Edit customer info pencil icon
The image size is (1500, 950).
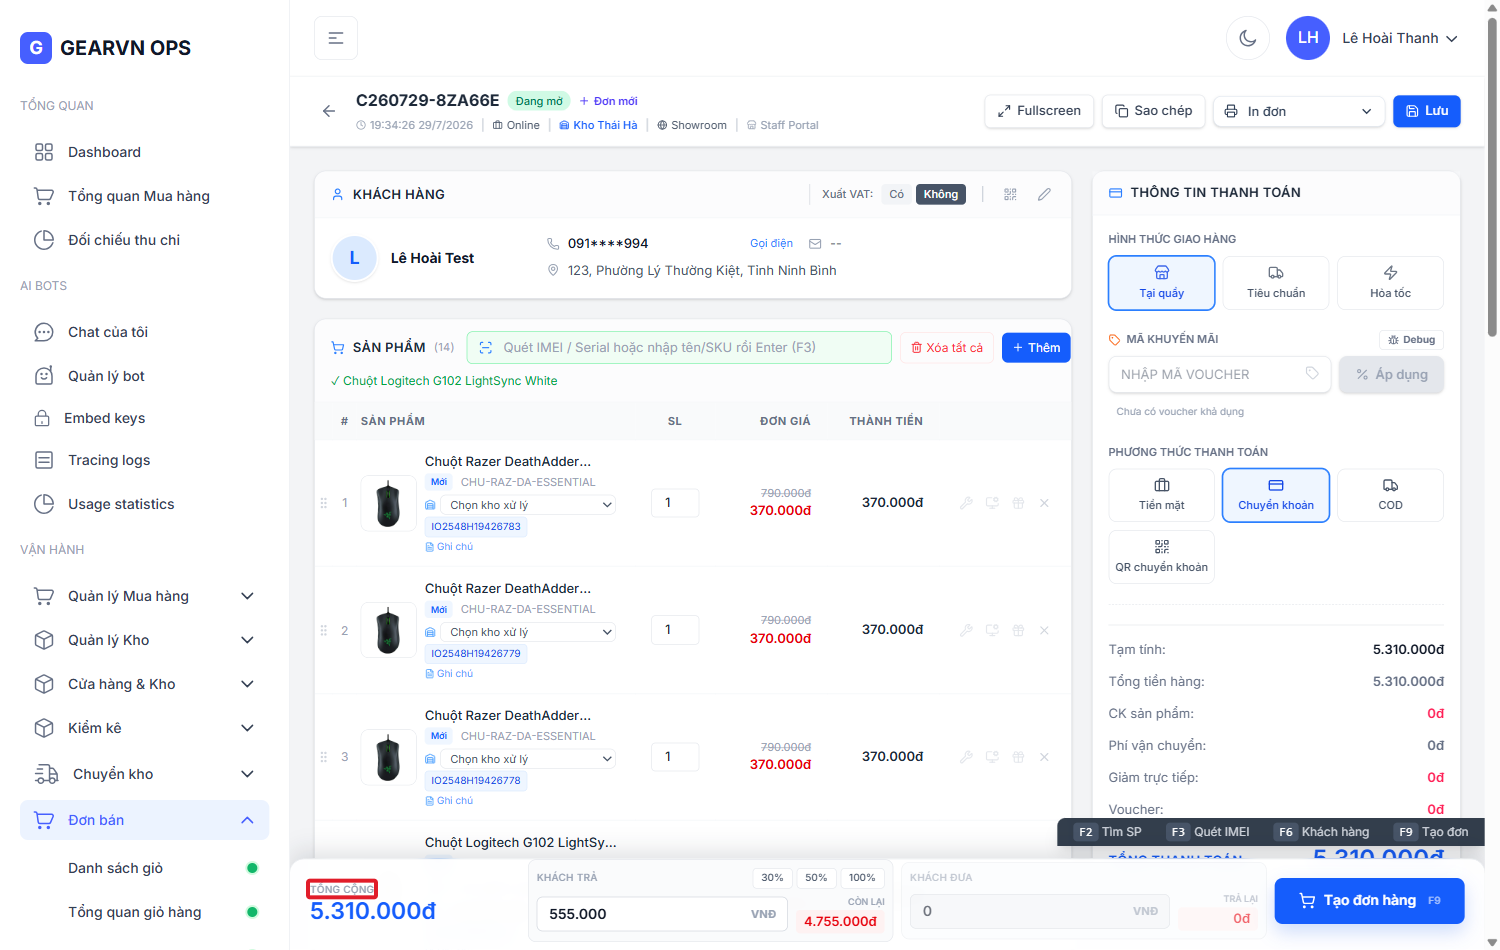tap(1044, 194)
